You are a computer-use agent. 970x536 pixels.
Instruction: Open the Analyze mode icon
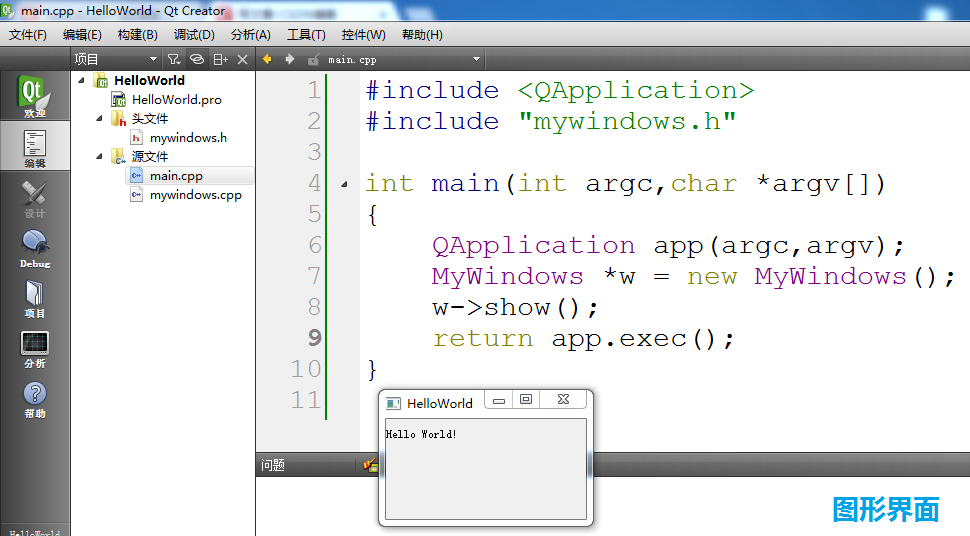point(35,349)
